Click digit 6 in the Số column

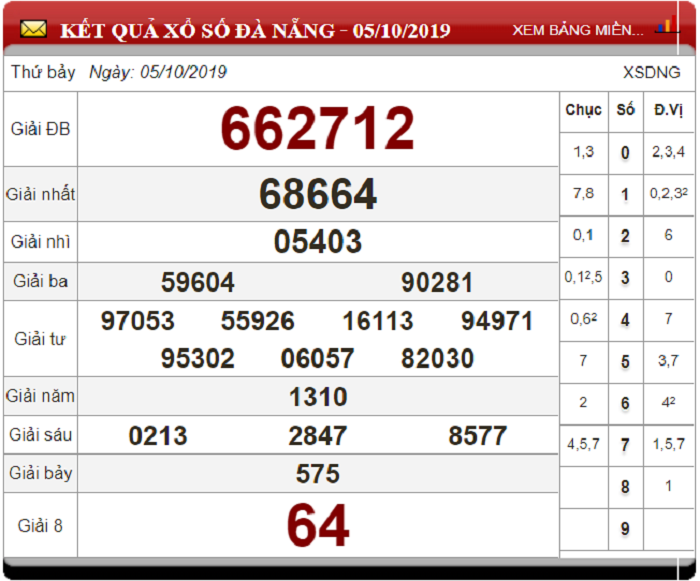tap(625, 403)
